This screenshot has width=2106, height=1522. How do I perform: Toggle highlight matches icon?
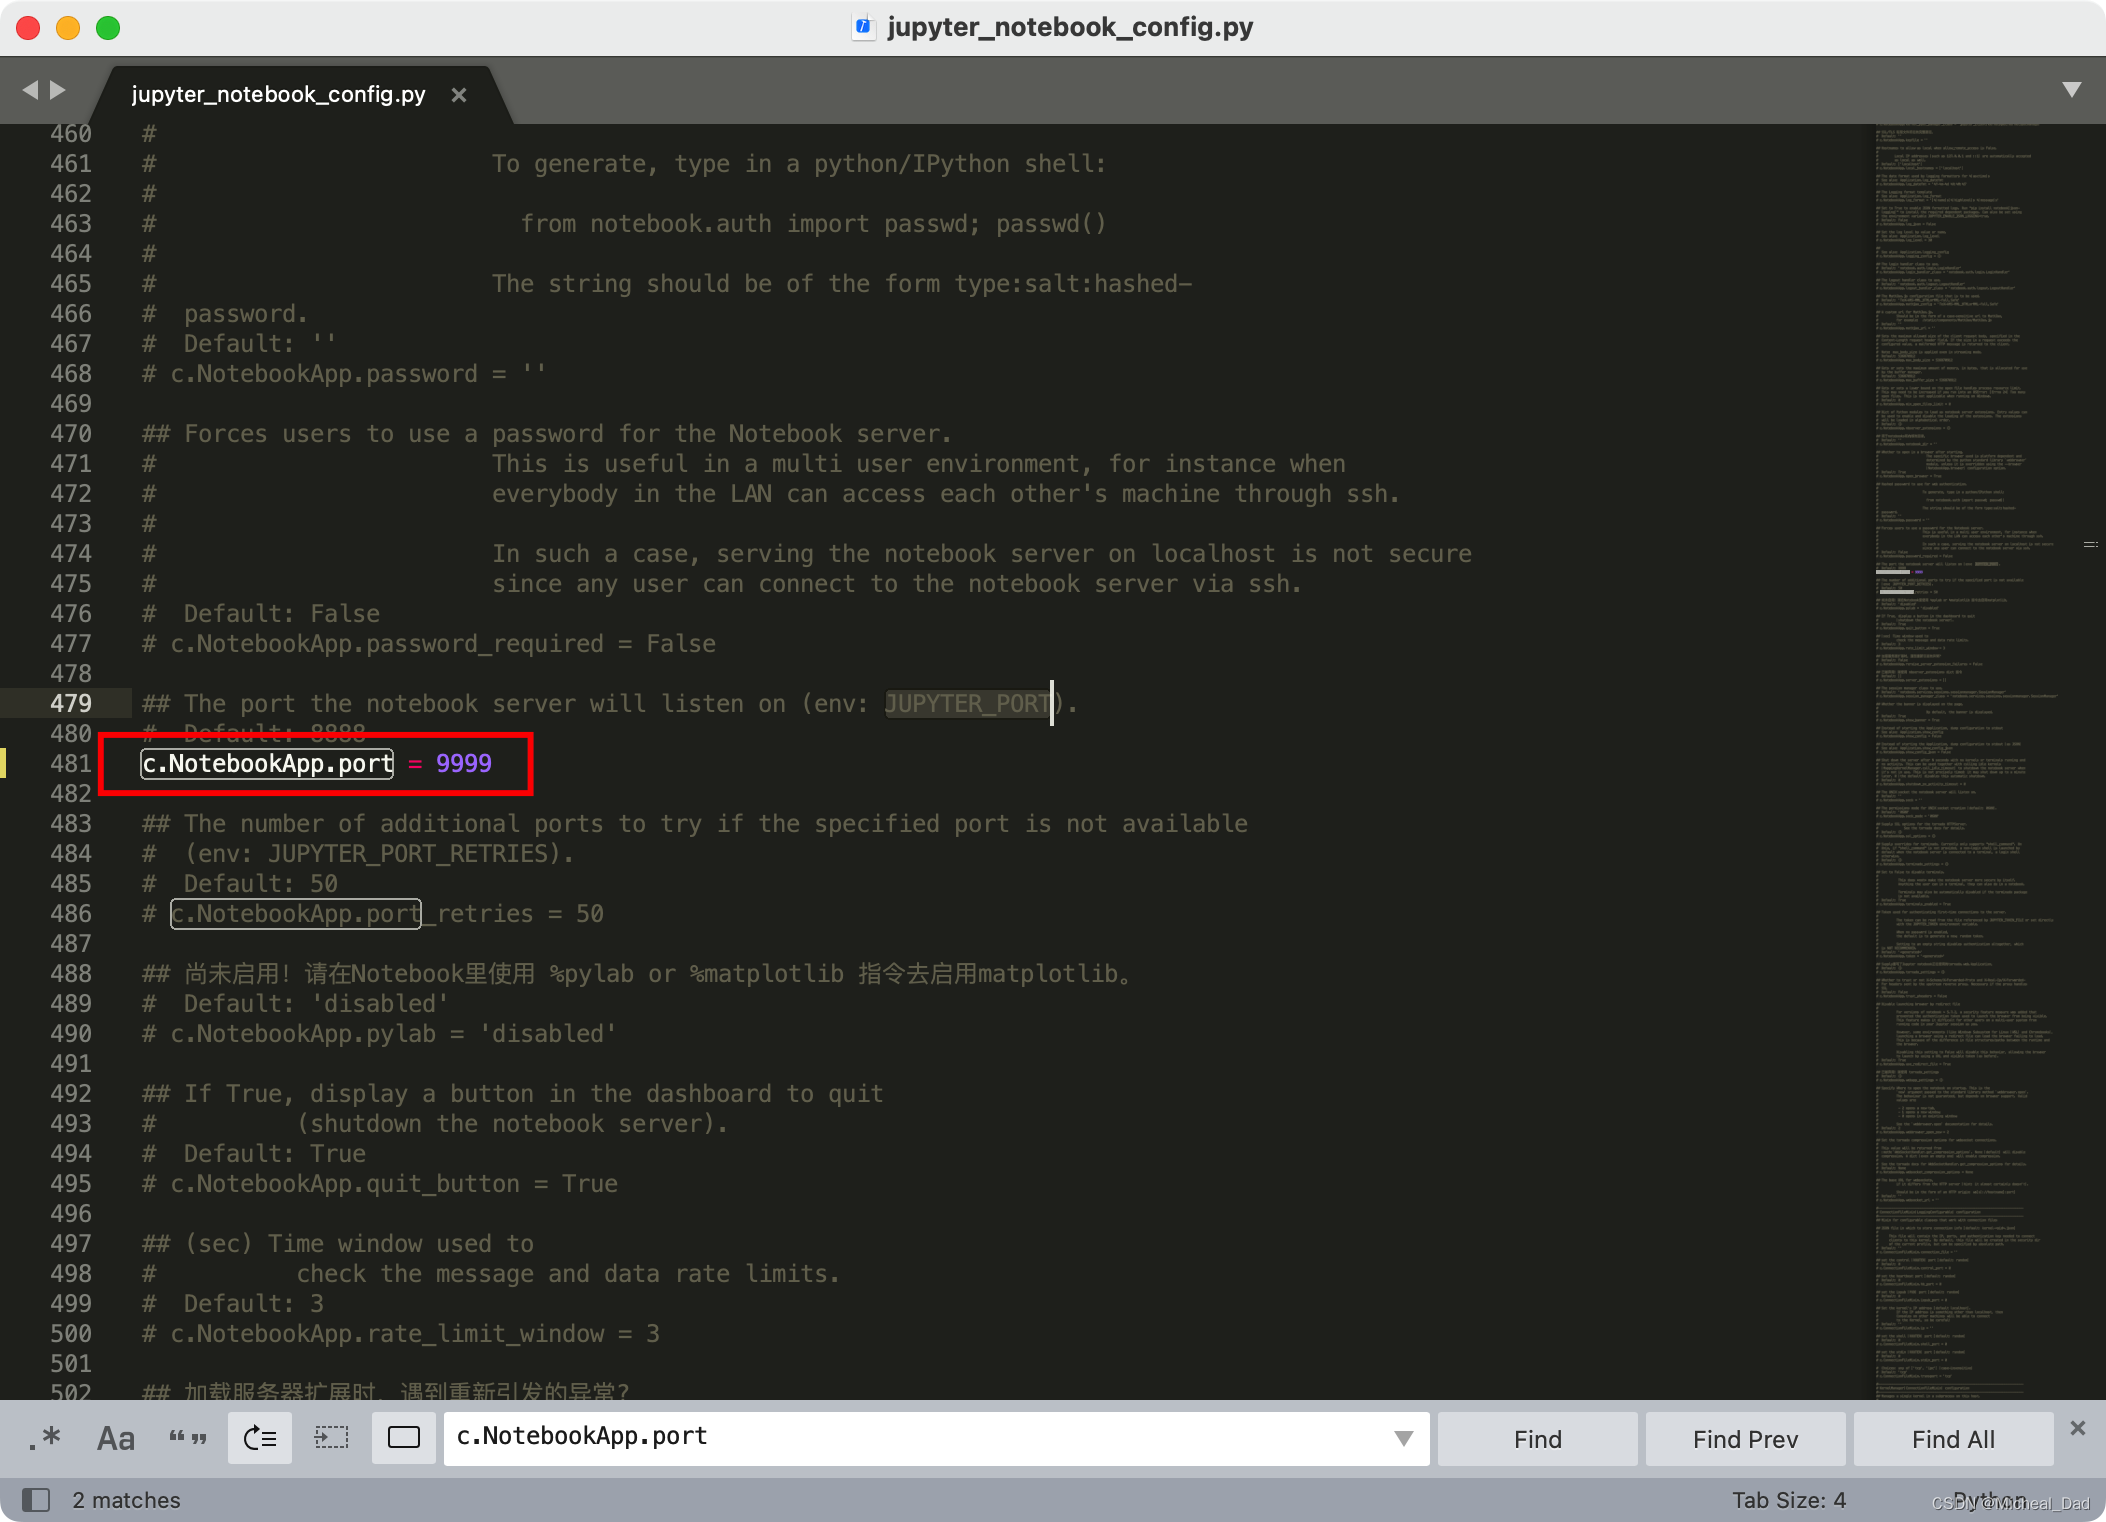[404, 1439]
